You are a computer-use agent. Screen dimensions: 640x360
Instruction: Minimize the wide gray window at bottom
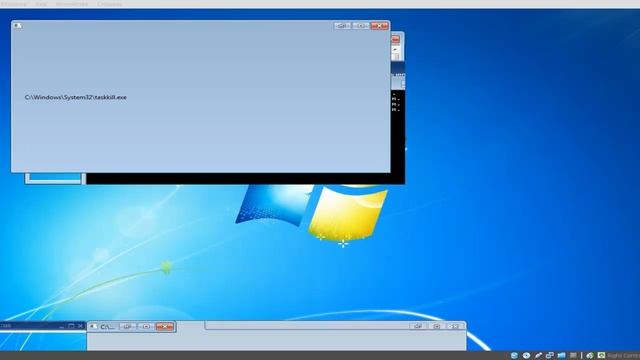click(x=418, y=326)
